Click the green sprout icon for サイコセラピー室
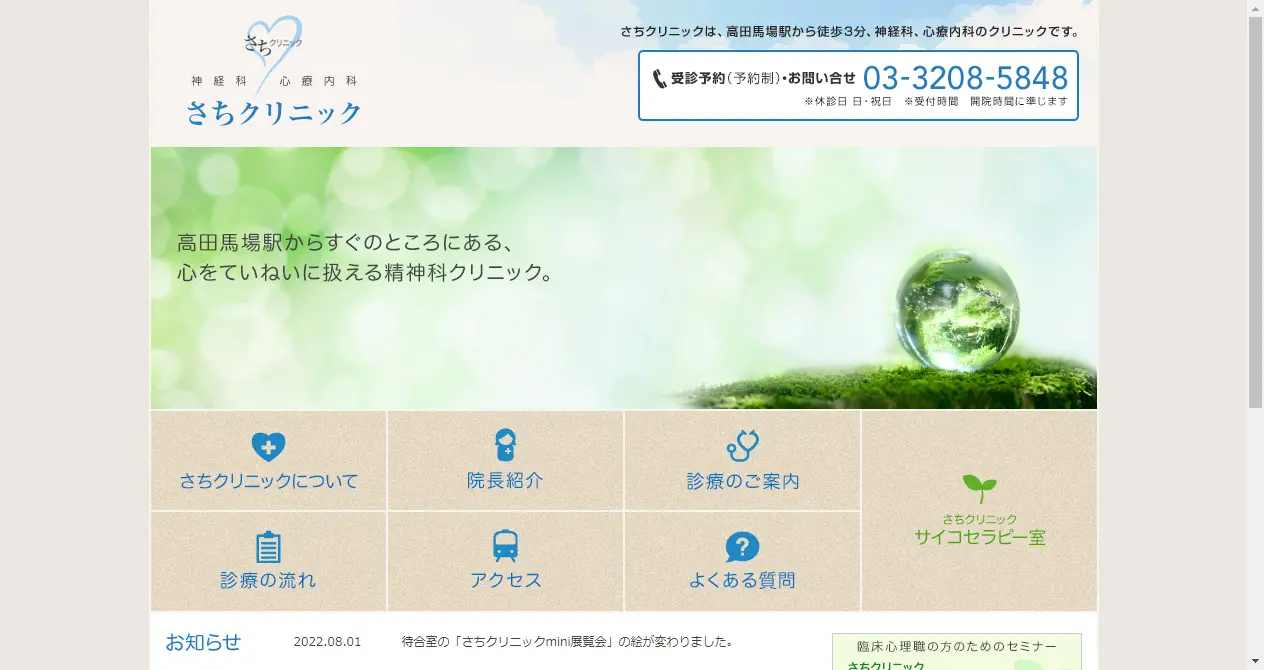The image size is (1264, 670). pyautogui.click(x=979, y=487)
